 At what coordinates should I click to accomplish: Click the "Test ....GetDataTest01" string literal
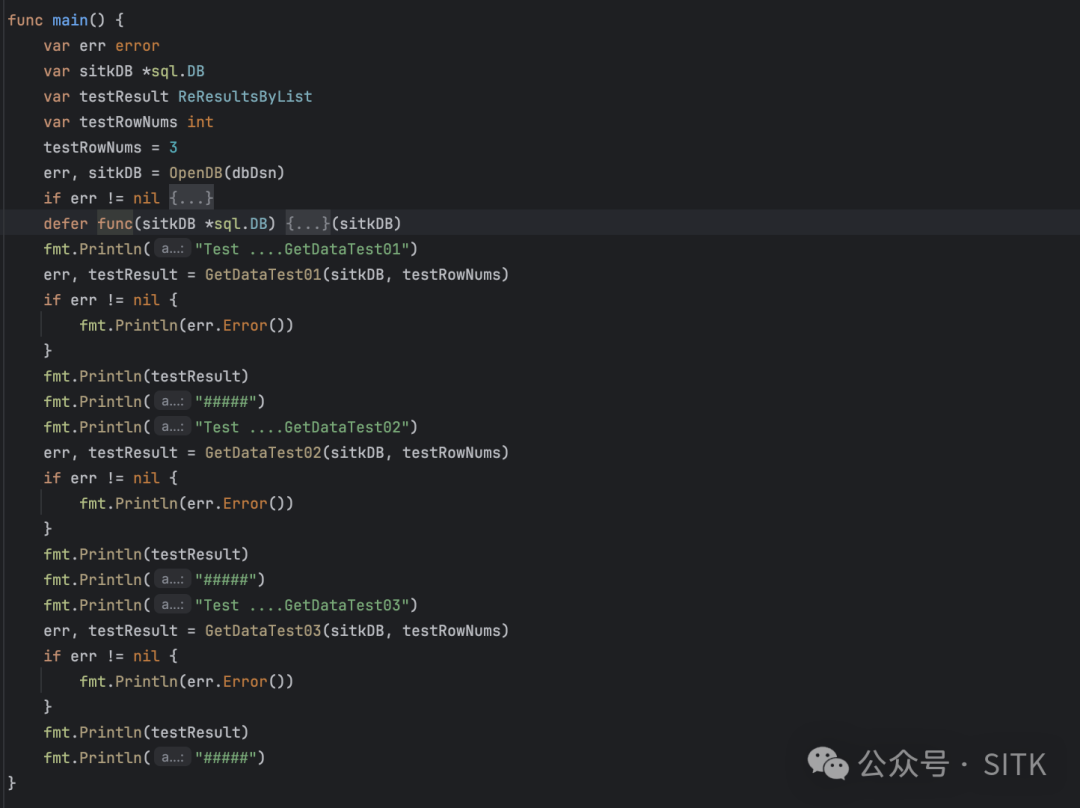coord(305,249)
